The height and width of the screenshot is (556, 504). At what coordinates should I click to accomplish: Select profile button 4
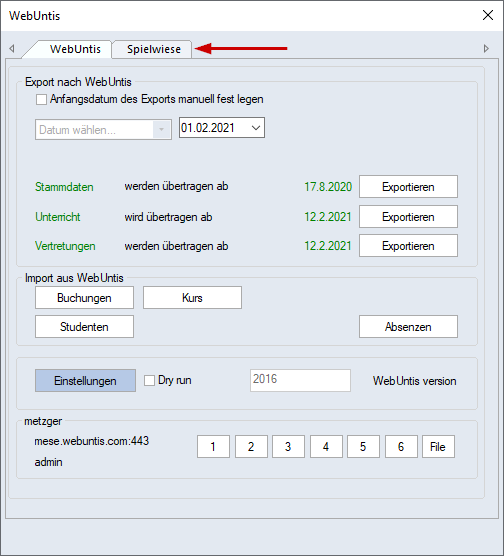point(326,446)
